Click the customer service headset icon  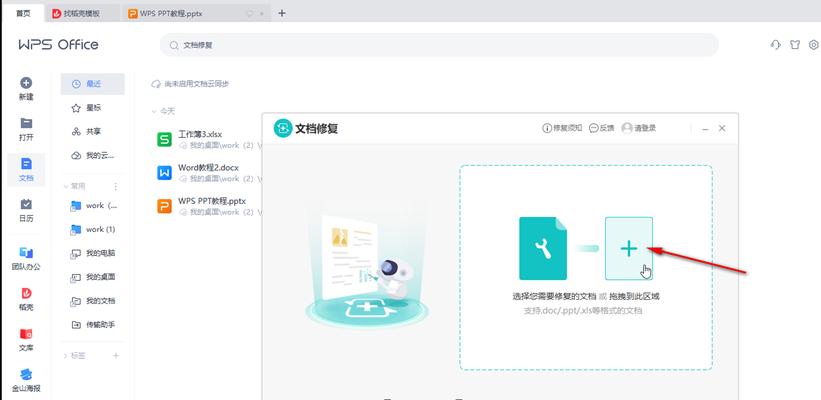pos(775,45)
